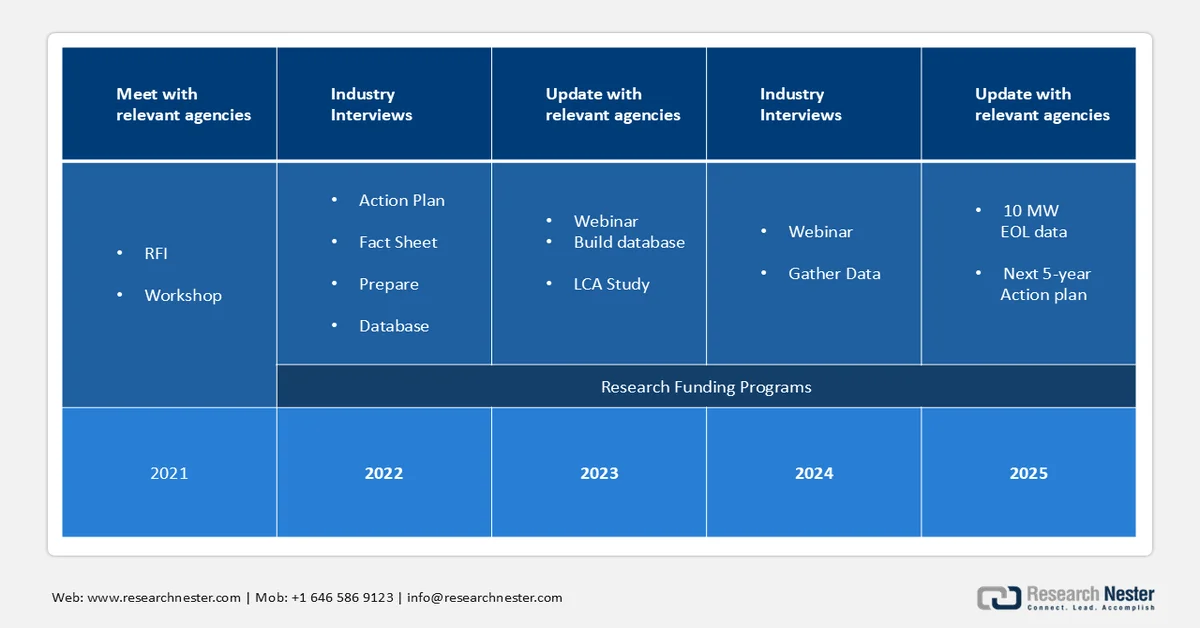
Task: Select the Action Plan bullet item
Action: [x=401, y=201]
